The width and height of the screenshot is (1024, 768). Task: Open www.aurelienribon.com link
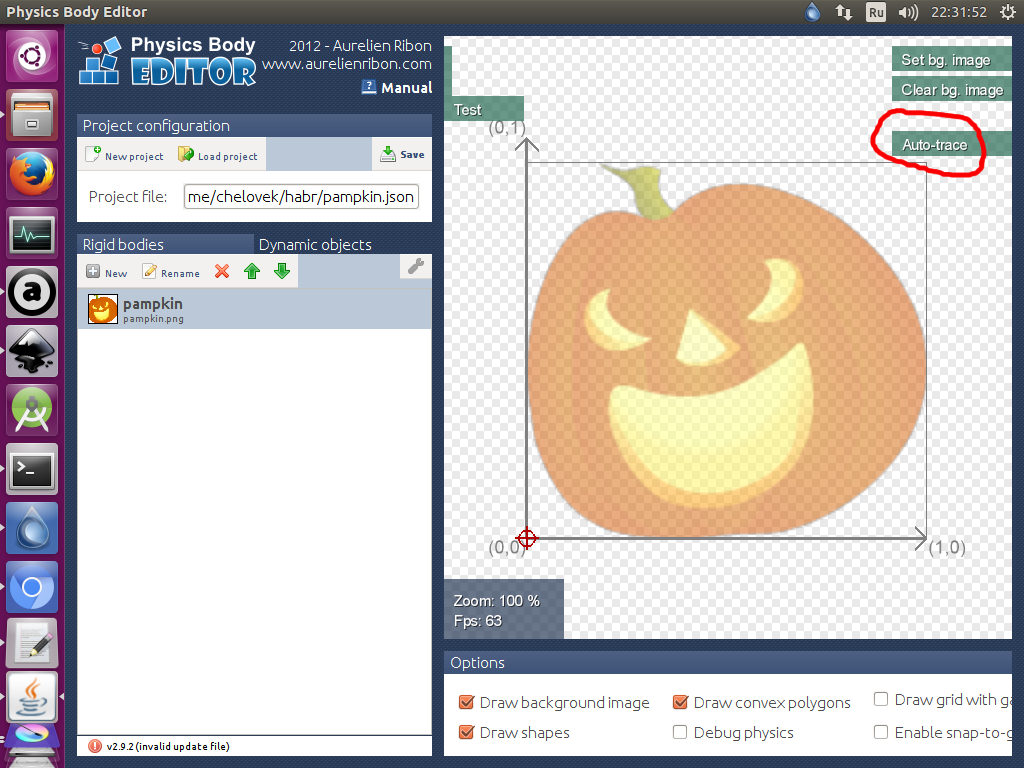(x=347, y=64)
